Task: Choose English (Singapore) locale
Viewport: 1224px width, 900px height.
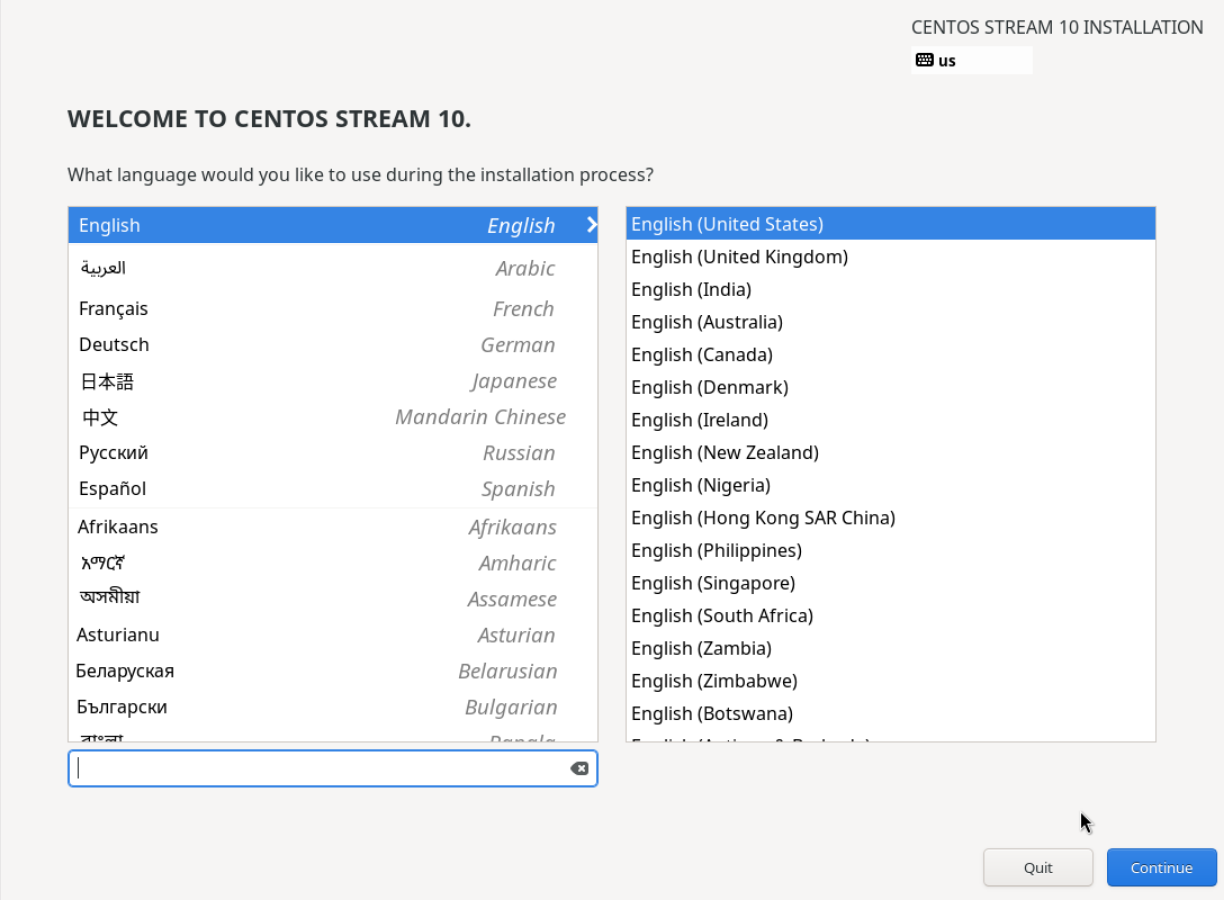Action: coord(891,583)
